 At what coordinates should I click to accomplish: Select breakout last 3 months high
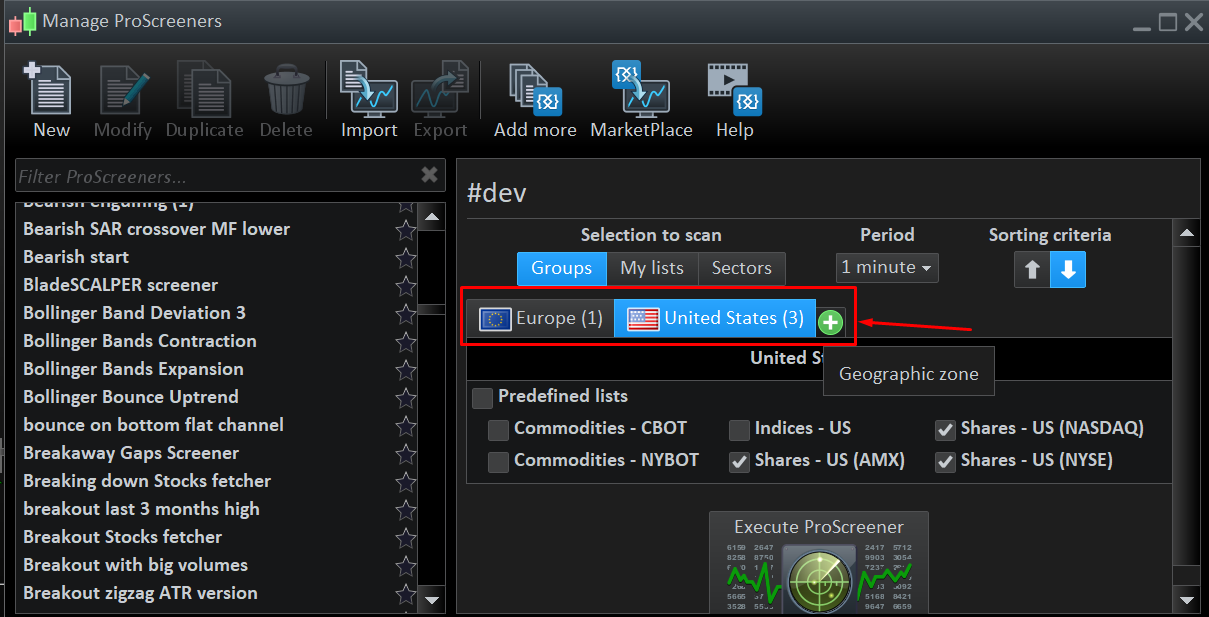(141, 509)
